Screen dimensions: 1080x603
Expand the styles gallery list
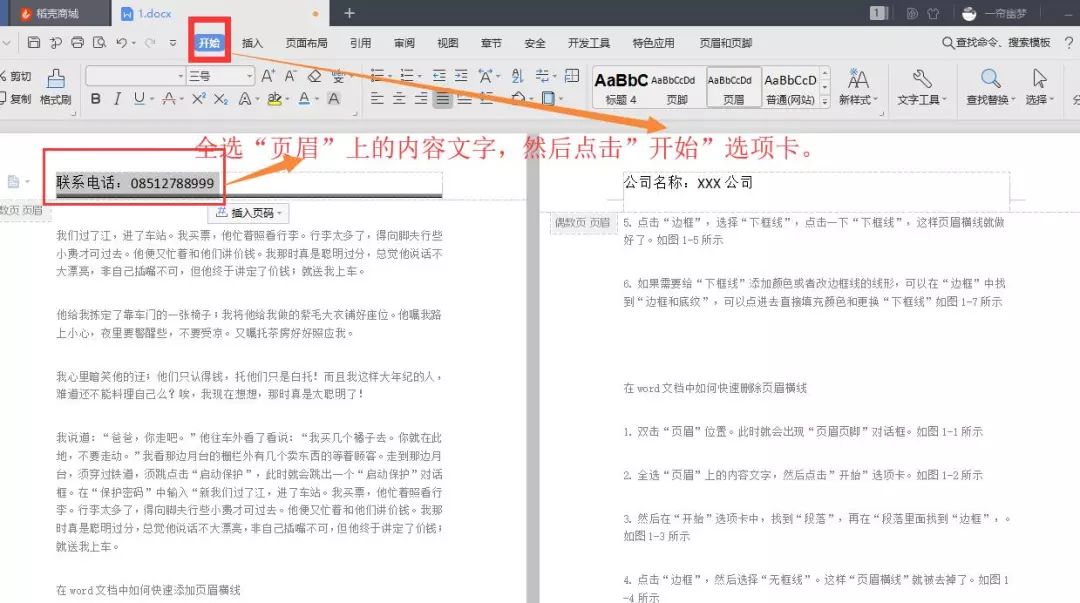(x=824, y=101)
